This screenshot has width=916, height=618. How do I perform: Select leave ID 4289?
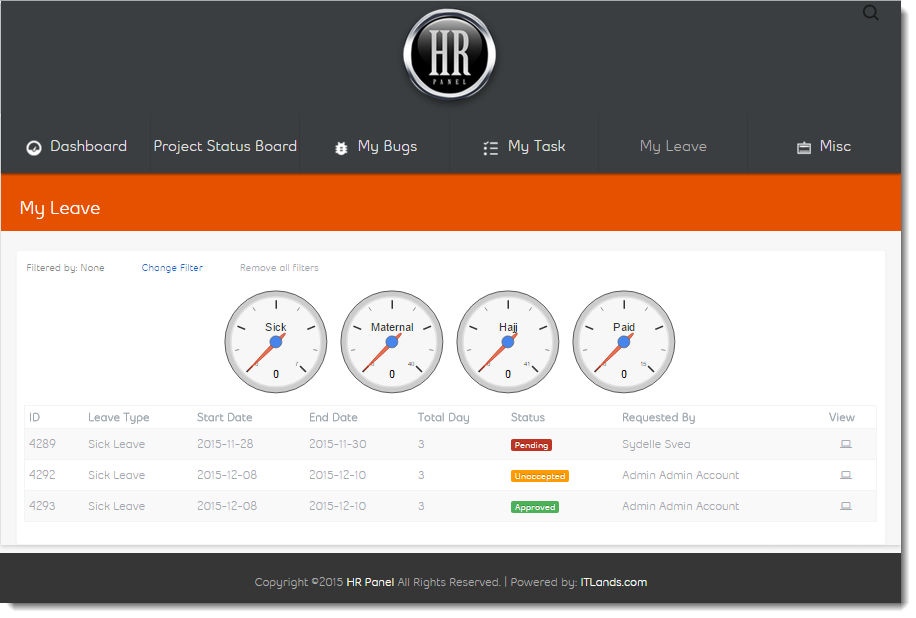pos(42,444)
